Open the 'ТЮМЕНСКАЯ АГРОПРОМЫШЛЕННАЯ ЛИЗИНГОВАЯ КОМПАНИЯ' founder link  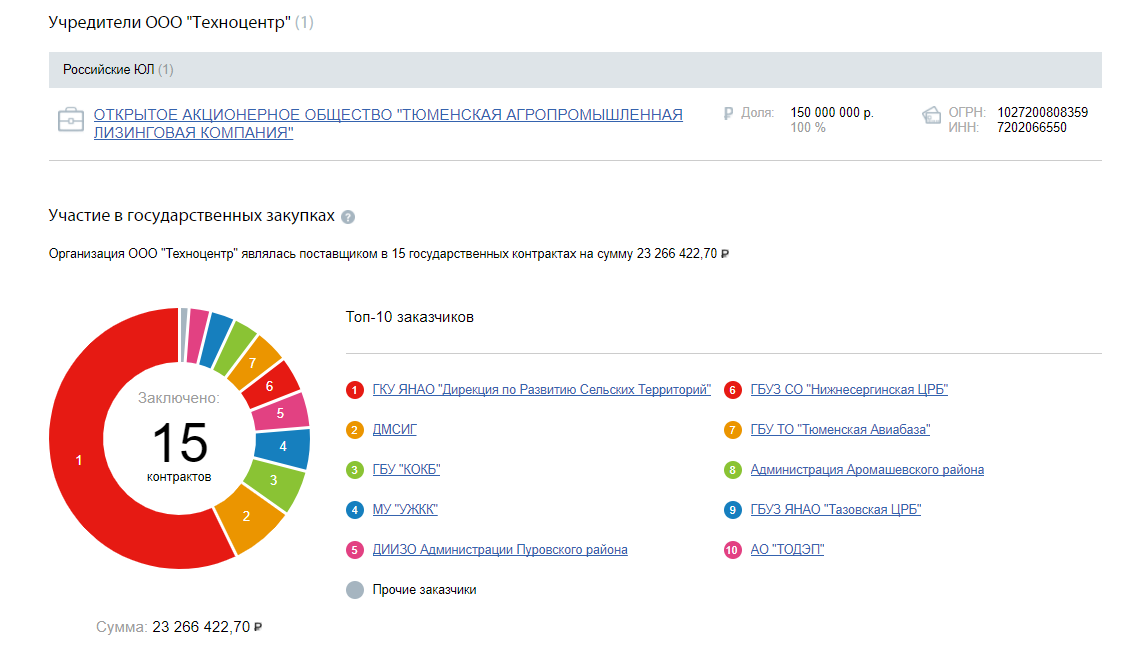click(x=388, y=124)
